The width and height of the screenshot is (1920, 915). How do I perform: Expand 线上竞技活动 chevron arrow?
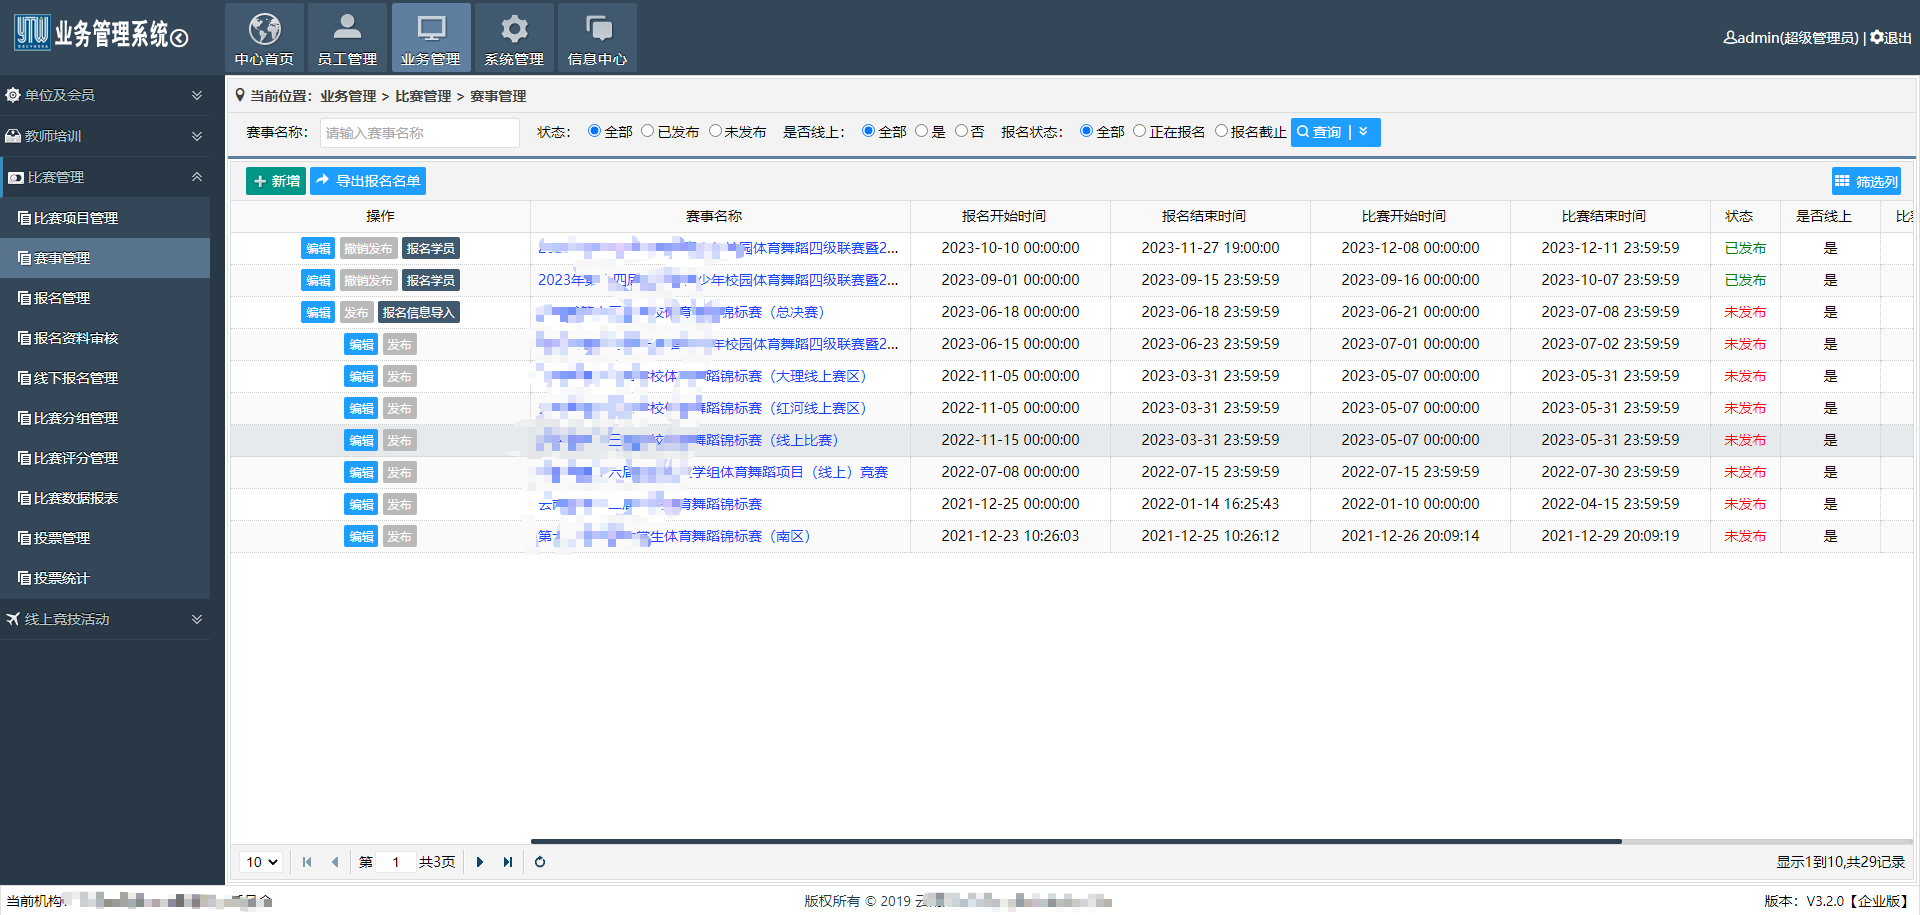197,619
